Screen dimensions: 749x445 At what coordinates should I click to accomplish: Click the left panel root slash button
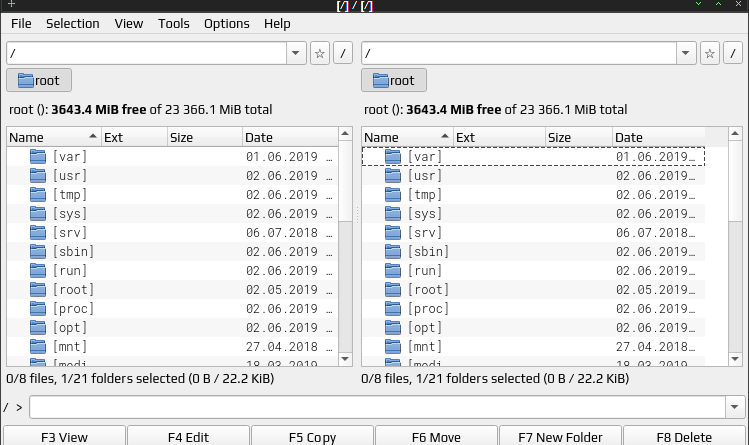click(343, 53)
